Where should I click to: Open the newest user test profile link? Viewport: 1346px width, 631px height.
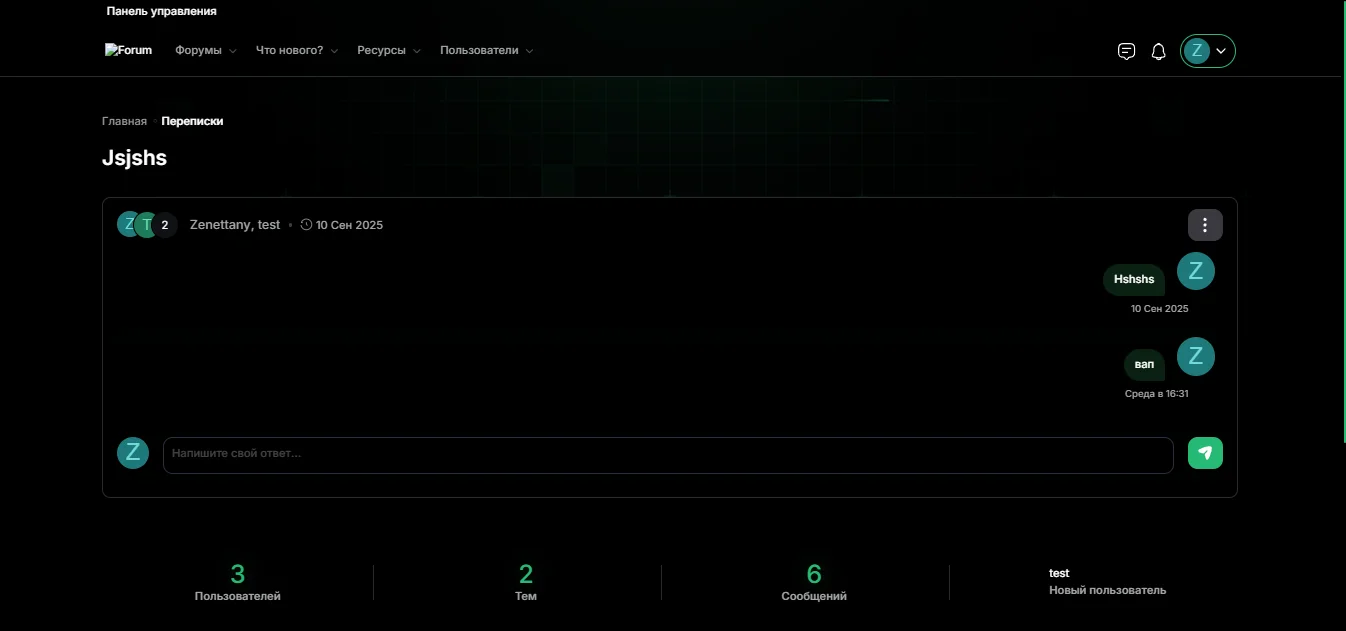click(x=1059, y=573)
